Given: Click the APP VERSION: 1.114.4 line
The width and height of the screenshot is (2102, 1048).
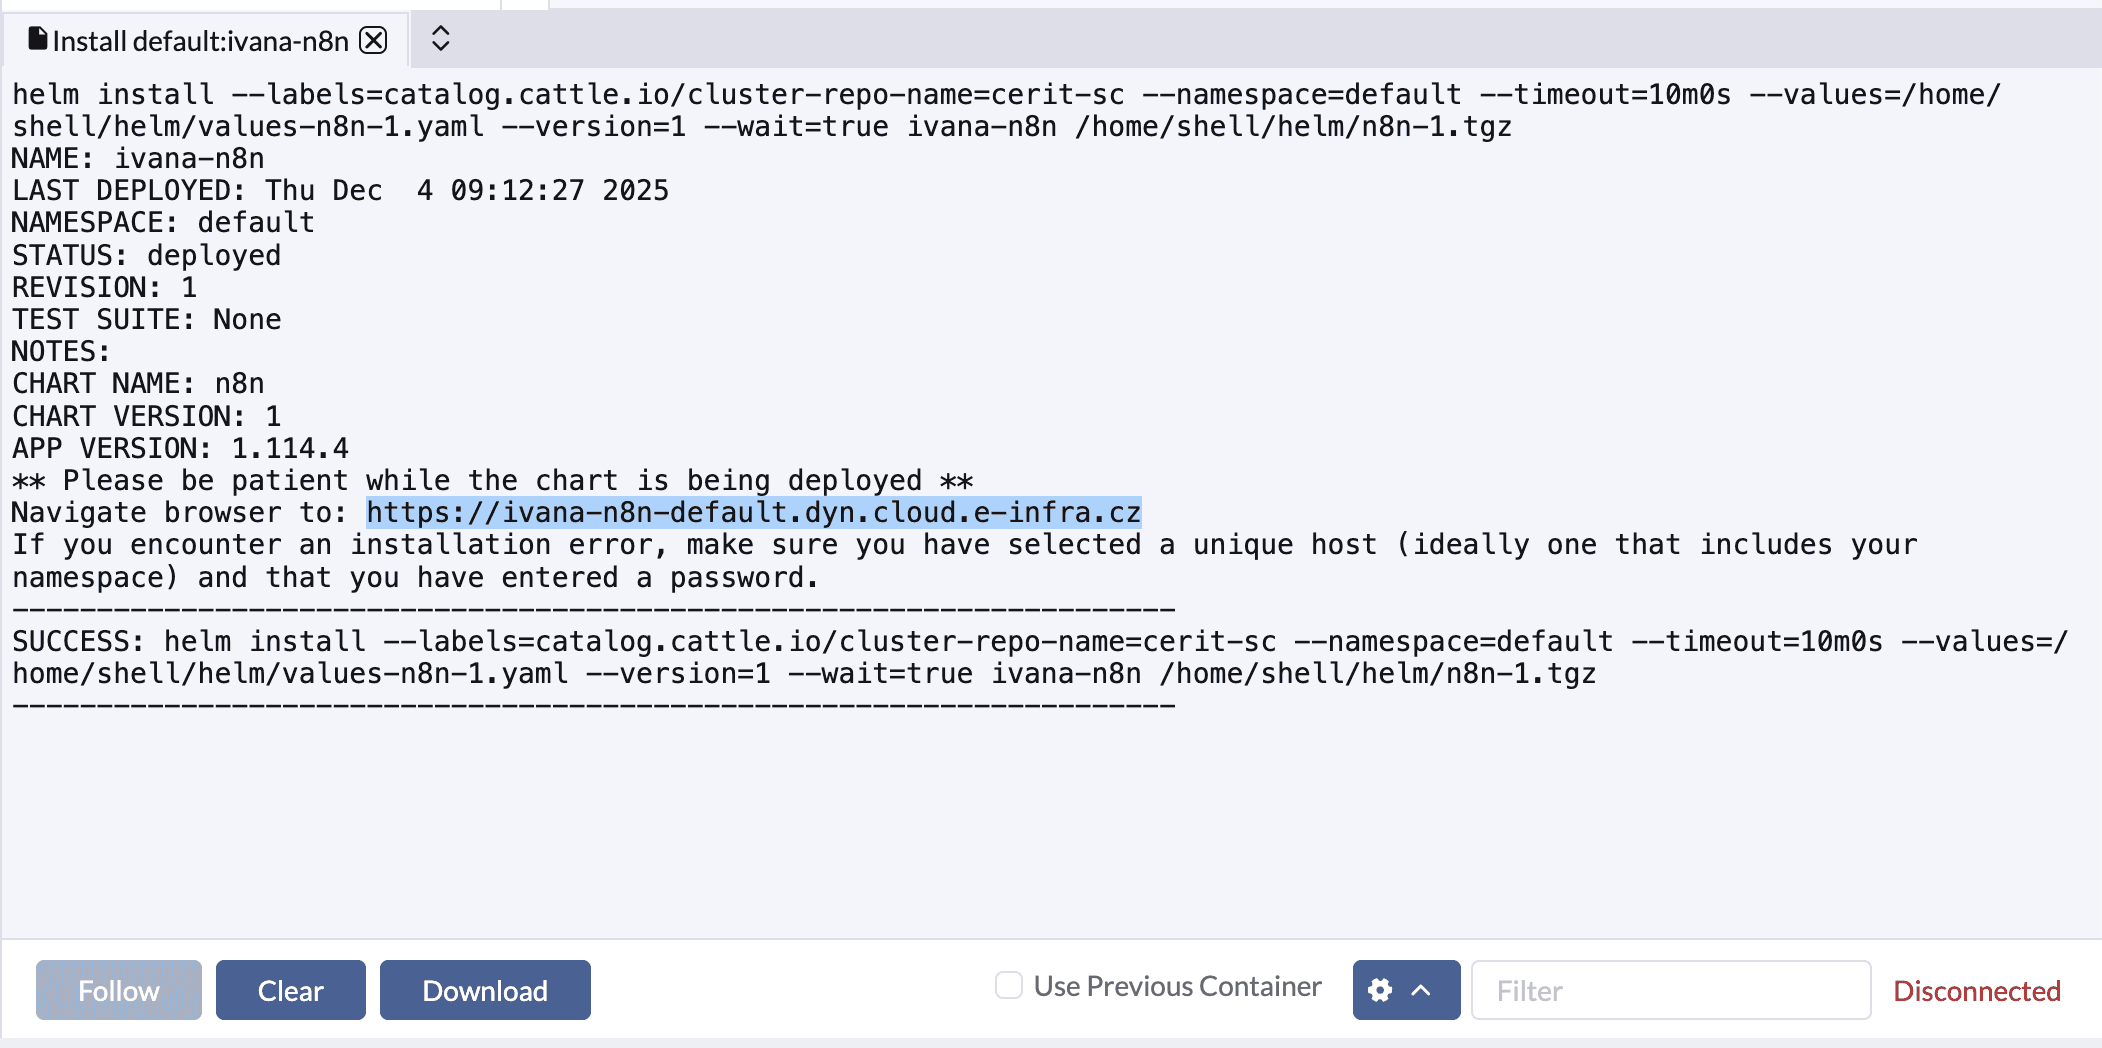Looking at the screenshot, I should coord(180,449).
